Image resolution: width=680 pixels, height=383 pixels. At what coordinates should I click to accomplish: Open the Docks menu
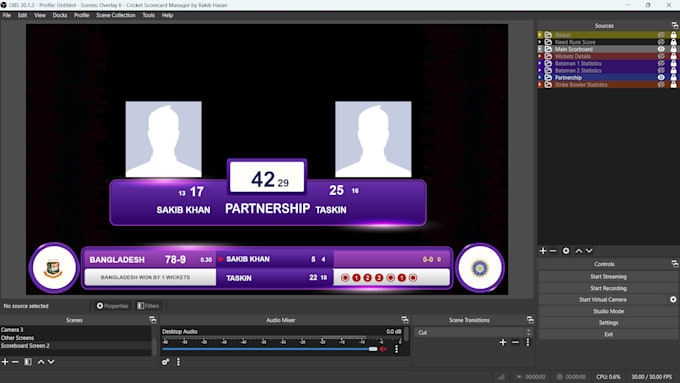point(60,15)
